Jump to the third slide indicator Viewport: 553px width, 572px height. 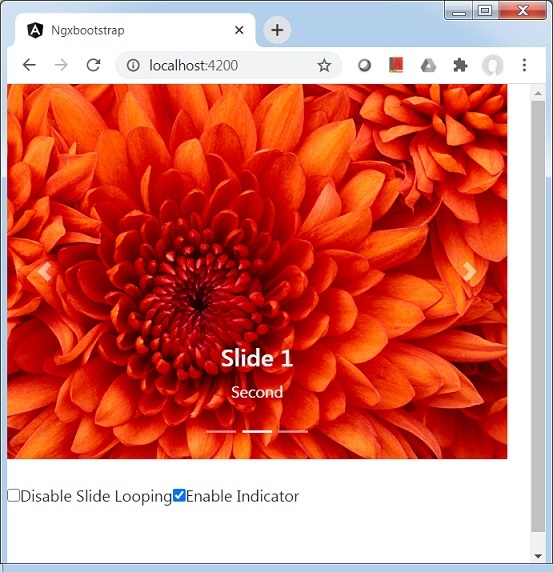(x=293, y=432)
